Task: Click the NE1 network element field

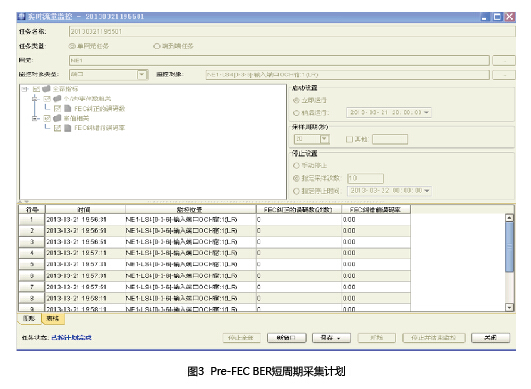Action: [279, 61]
